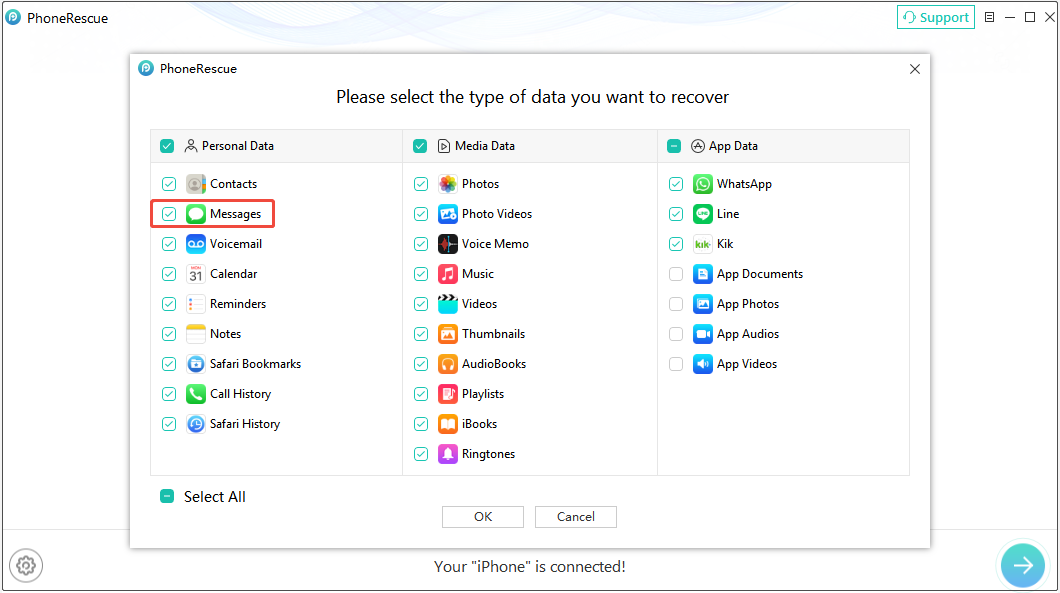Image resolution: width=1060 pixels, height=593 pixels.
Task: Click the Call History phone icon
Action: coord(195,394)
